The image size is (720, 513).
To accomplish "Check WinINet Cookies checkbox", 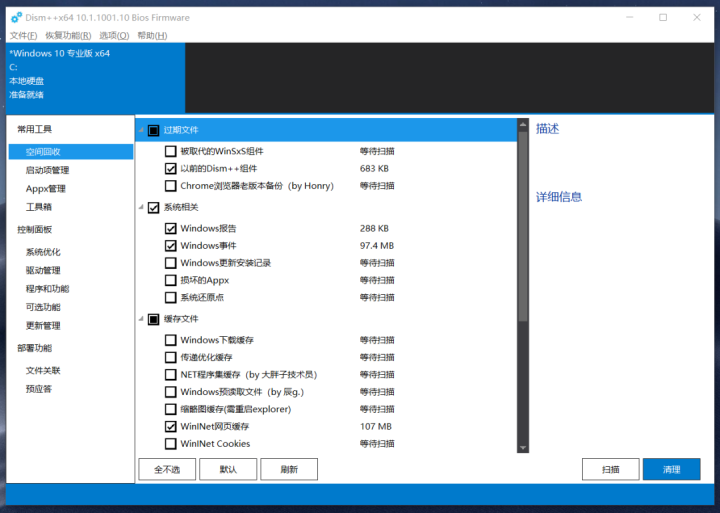I will pyautogui.click(x=170, y=444).
